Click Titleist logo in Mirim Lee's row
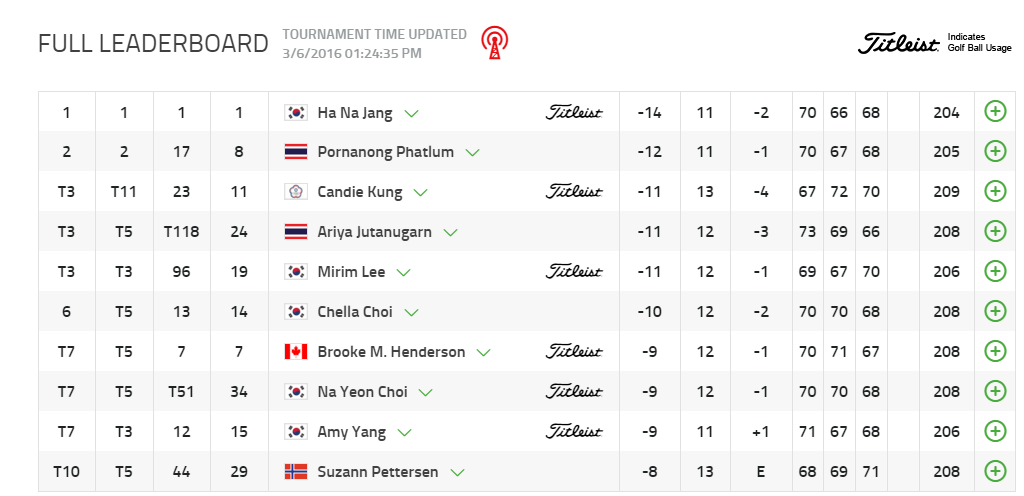Viewport: 1024px width, 496px height. (574, 272)
